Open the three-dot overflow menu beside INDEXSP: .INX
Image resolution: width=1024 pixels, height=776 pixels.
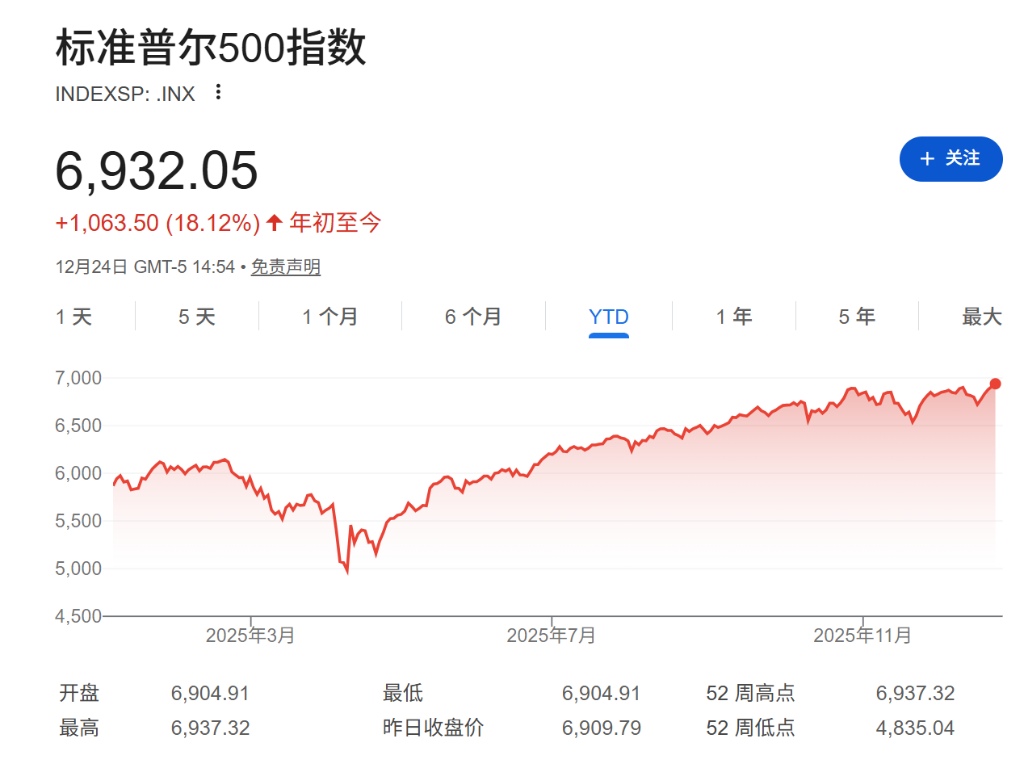pos(217,93)
